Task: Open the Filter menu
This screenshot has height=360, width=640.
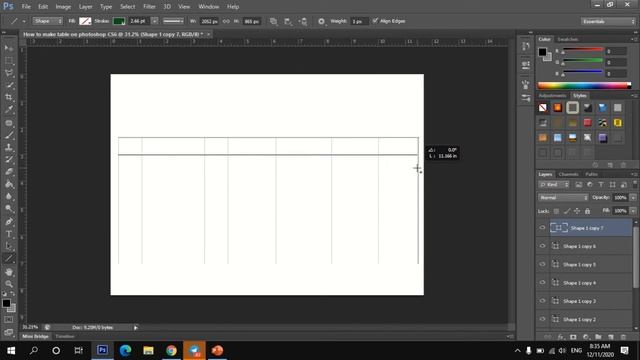Action: [x=149, y=7]
